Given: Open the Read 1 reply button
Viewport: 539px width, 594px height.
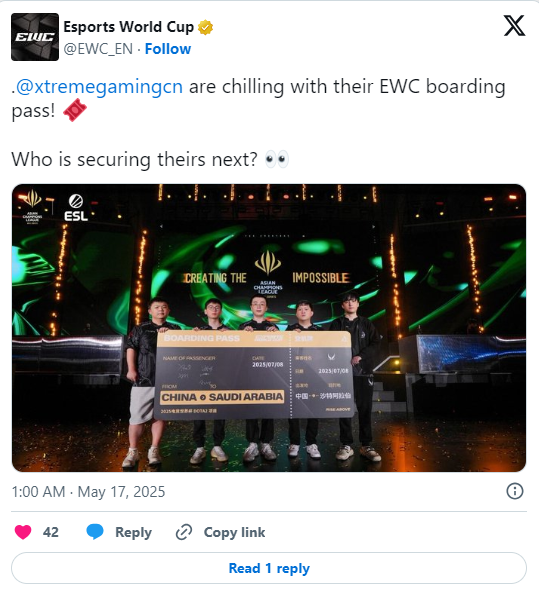Looking at the screenshot, I should click(269, 568).
